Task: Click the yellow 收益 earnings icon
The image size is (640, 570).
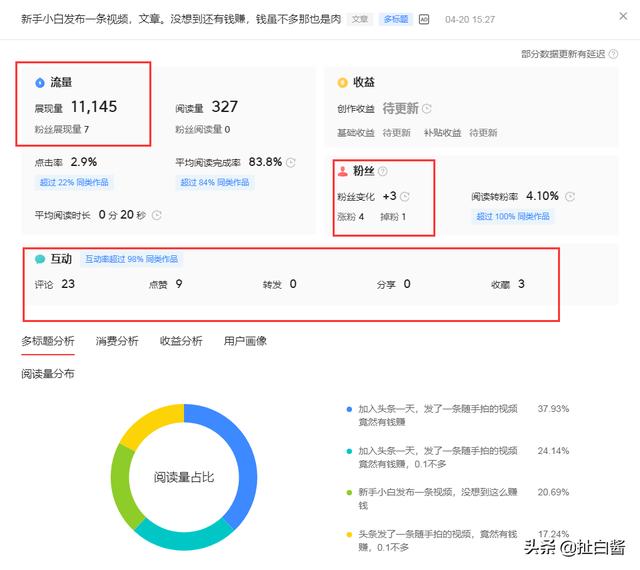Action: [x=342, y=82]
